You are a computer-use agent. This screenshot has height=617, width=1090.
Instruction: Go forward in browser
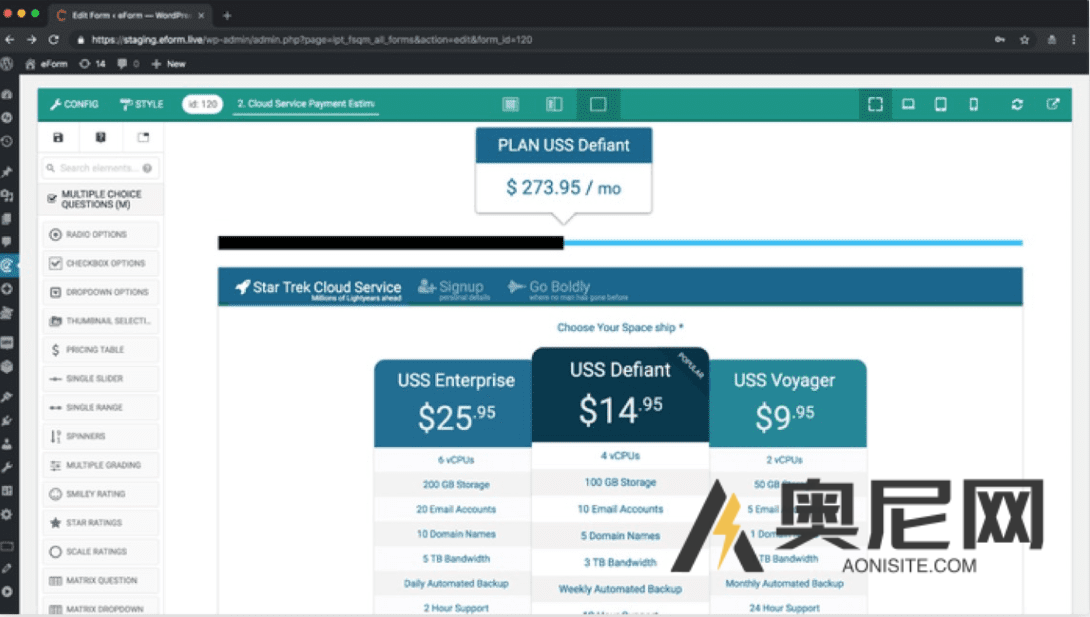[x=31, y=40]
